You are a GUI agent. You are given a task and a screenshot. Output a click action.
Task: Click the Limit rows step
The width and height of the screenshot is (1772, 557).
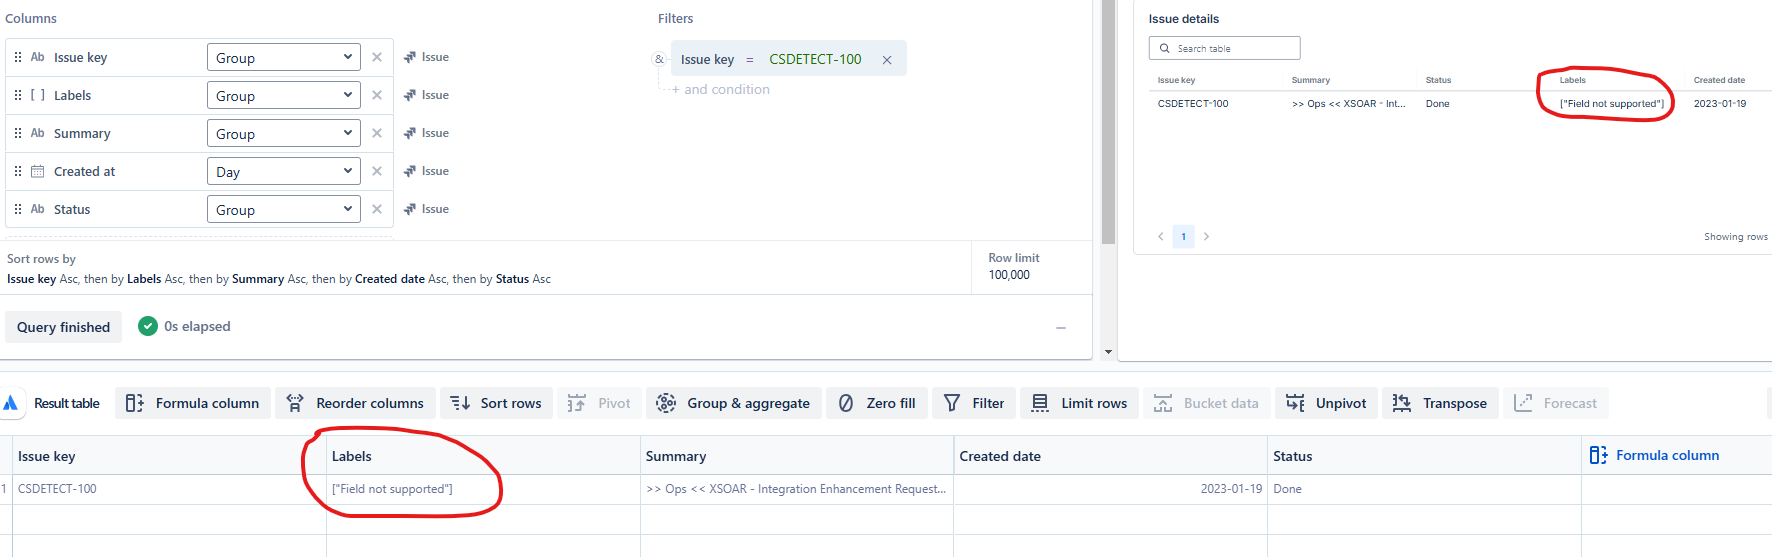tap(1079, 403)
